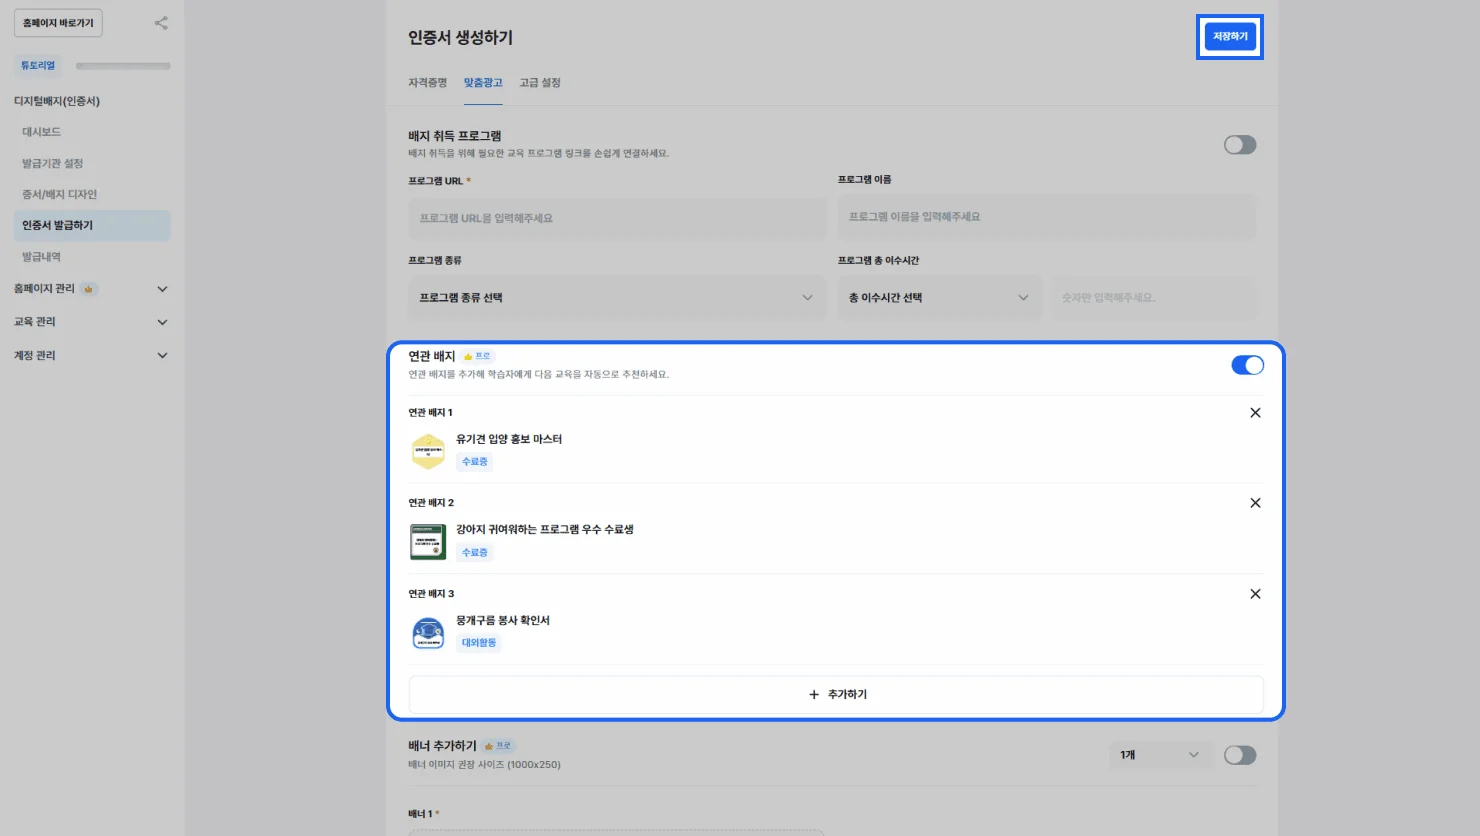
Task: Remove 연관 배지 1 with X icon
Action: [1255, 413]
